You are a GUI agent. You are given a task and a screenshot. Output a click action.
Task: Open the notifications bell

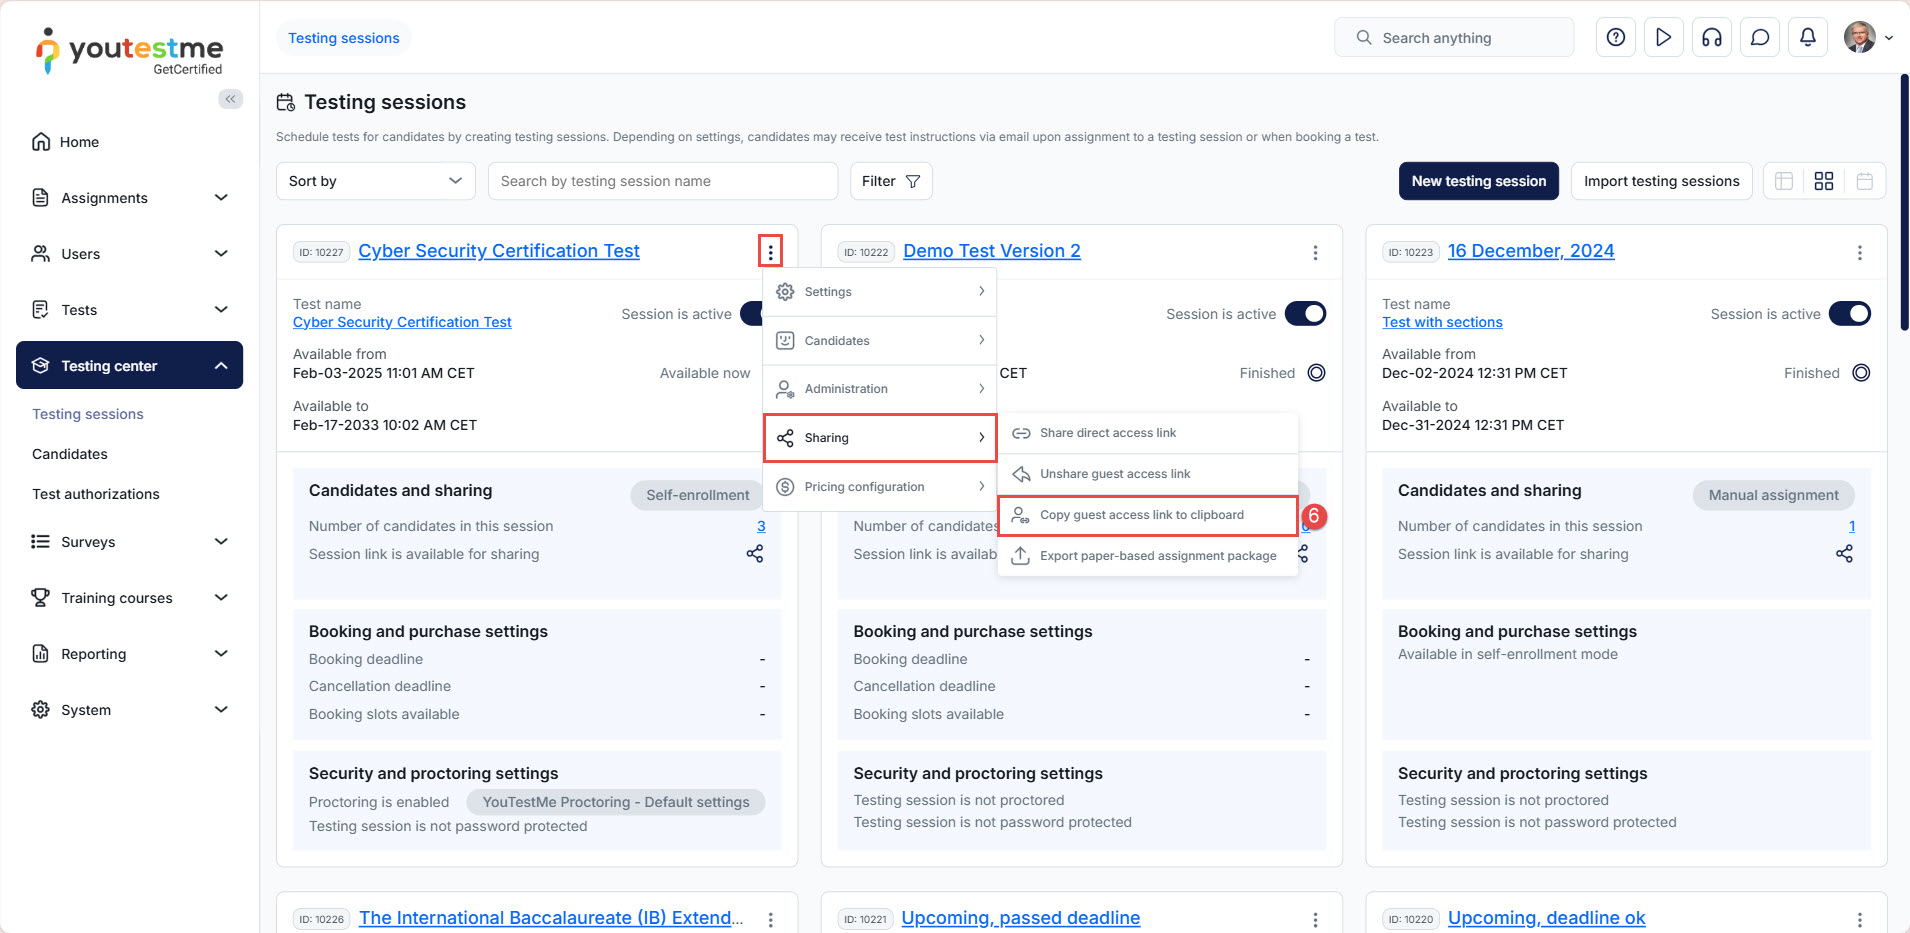point(1807,38)
